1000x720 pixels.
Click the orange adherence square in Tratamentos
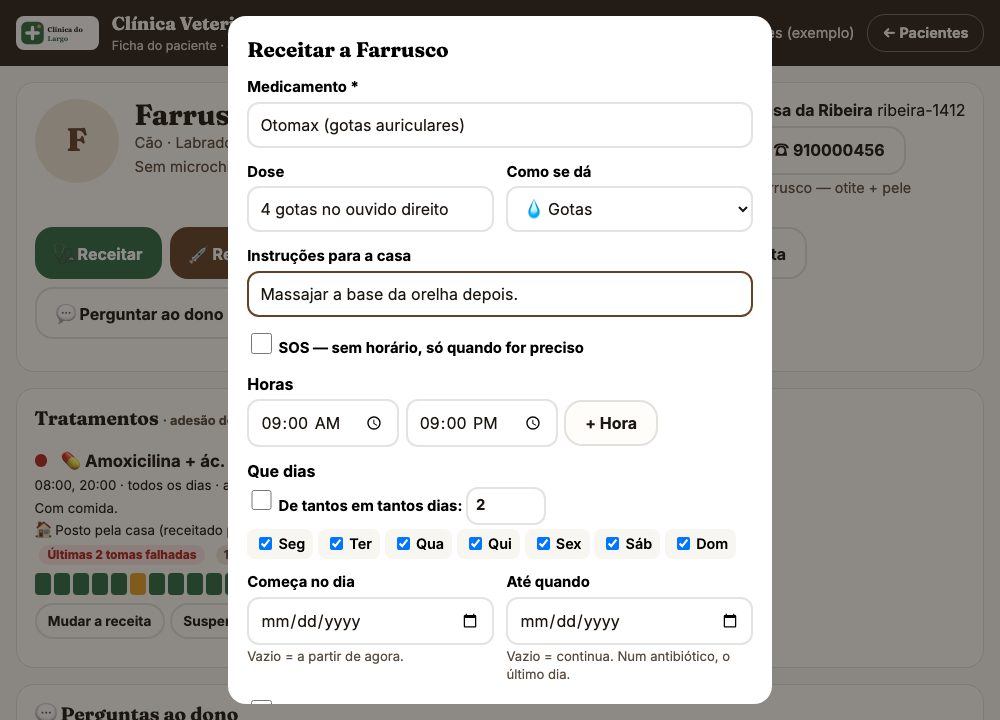click(138, 584)
